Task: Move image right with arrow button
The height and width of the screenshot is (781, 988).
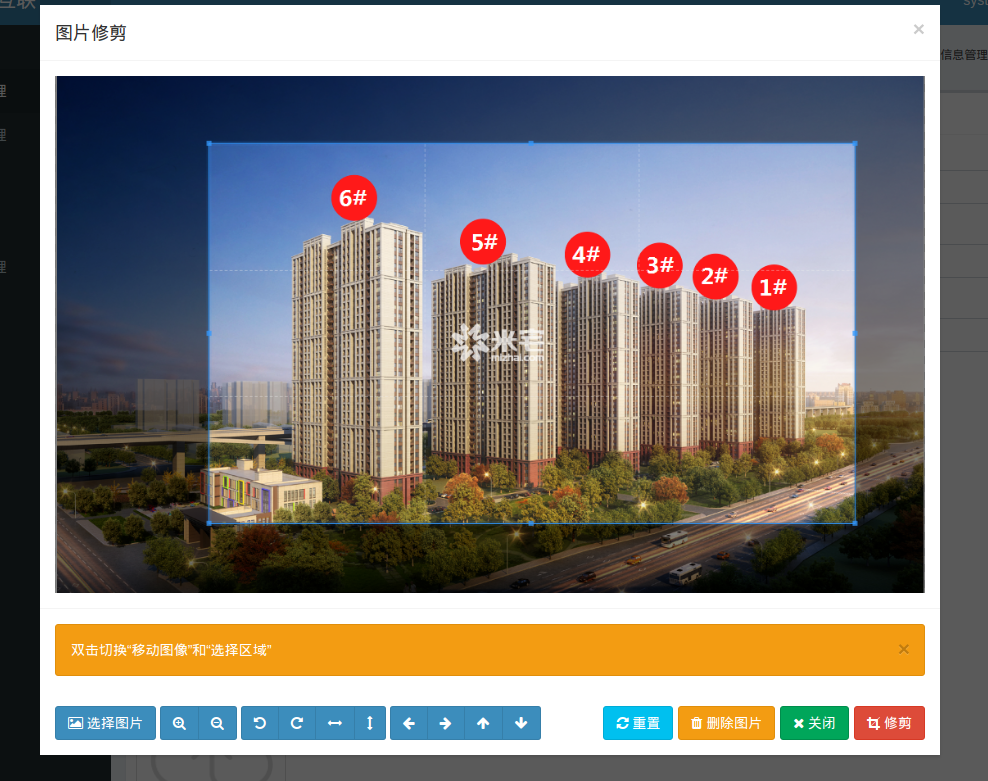Action: (x=446, y=723)
